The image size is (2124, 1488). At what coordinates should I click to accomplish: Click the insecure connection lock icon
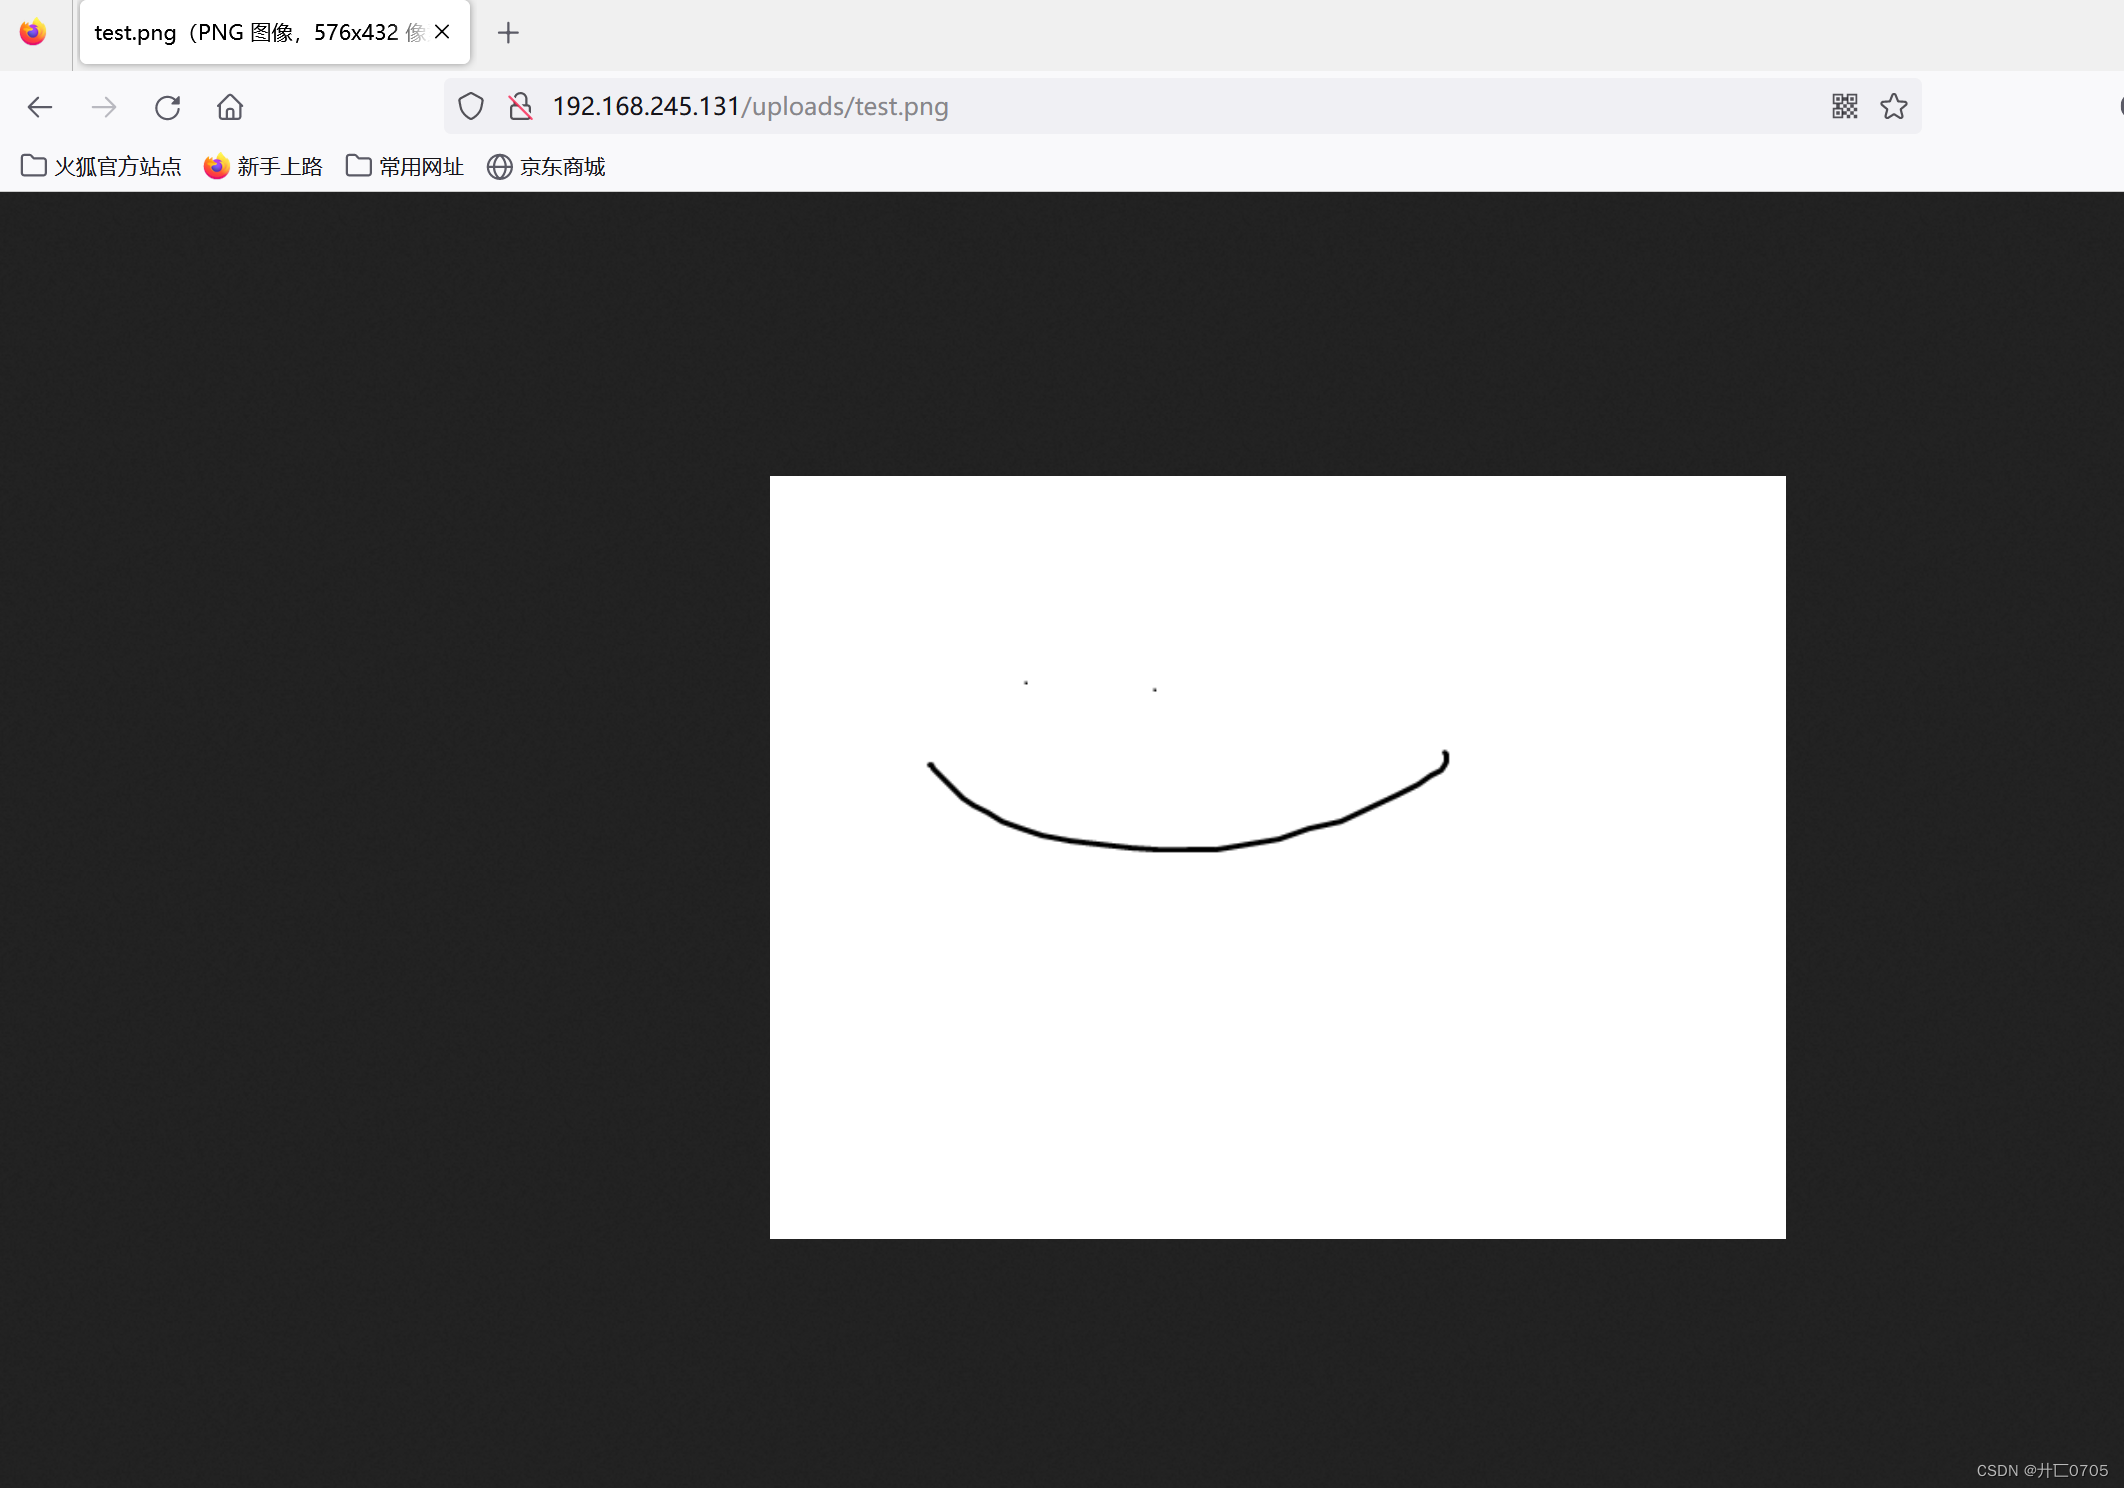[x=520, y=107]
